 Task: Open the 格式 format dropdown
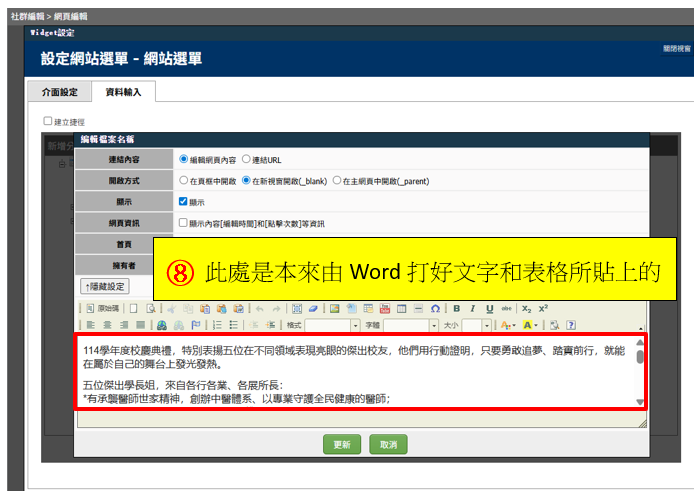354,325
